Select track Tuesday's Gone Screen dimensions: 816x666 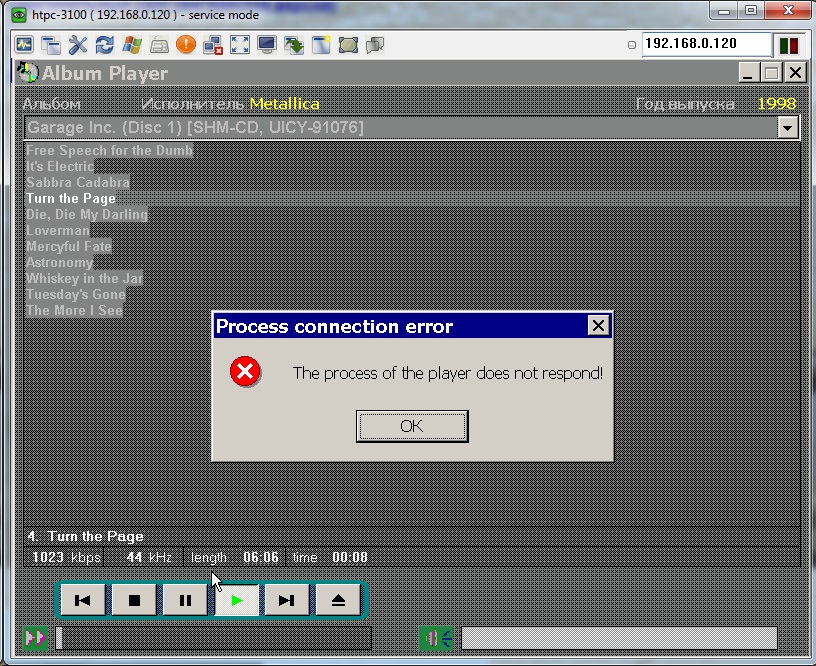coord(75,294)
